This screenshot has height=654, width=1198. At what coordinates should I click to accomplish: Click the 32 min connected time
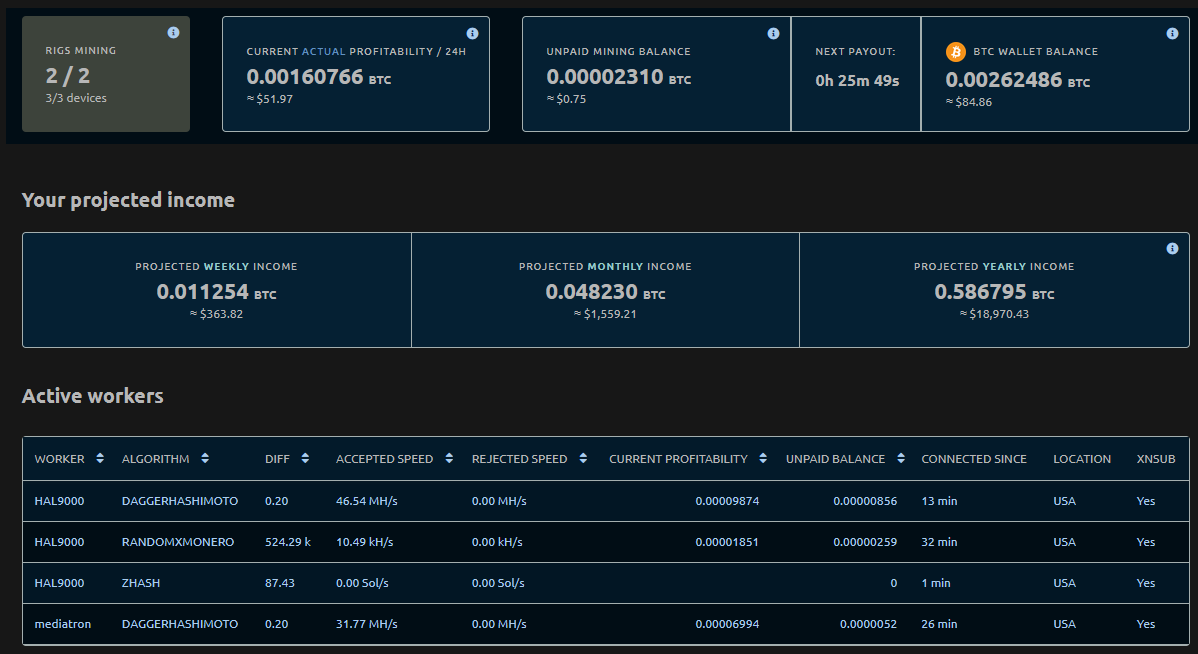(939, 542)
